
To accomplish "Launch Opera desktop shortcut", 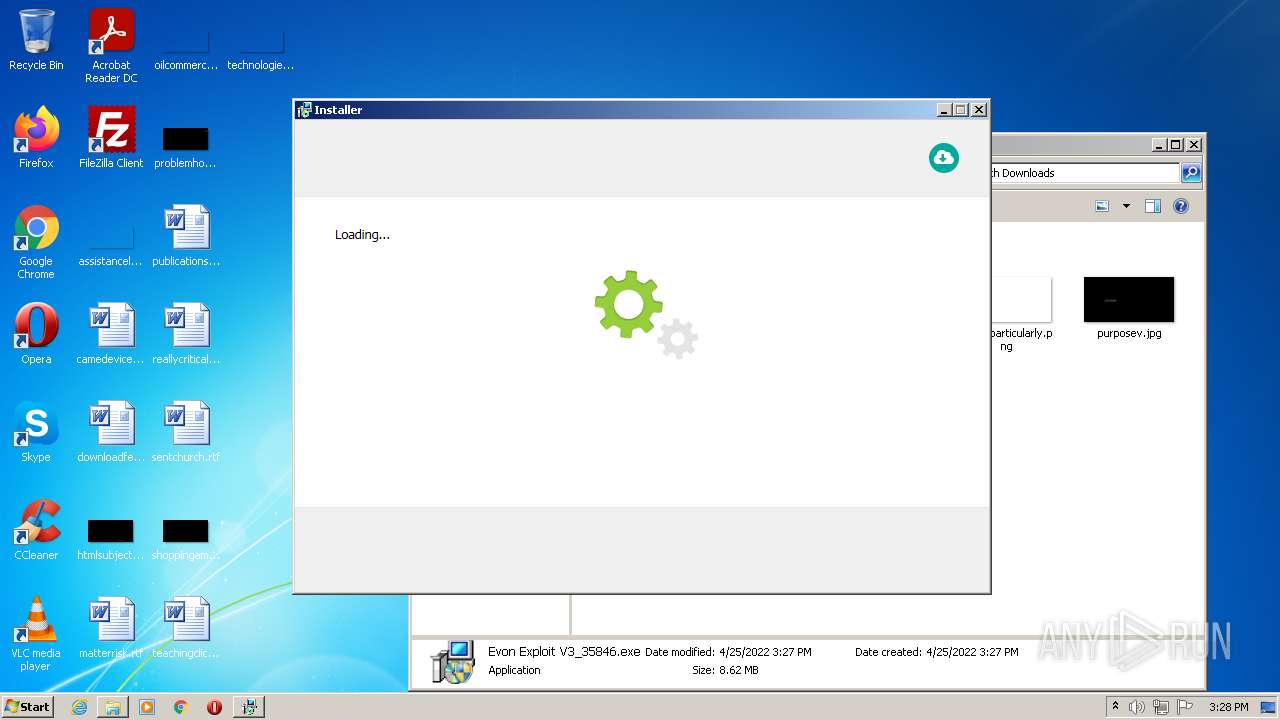I will 36,334.
